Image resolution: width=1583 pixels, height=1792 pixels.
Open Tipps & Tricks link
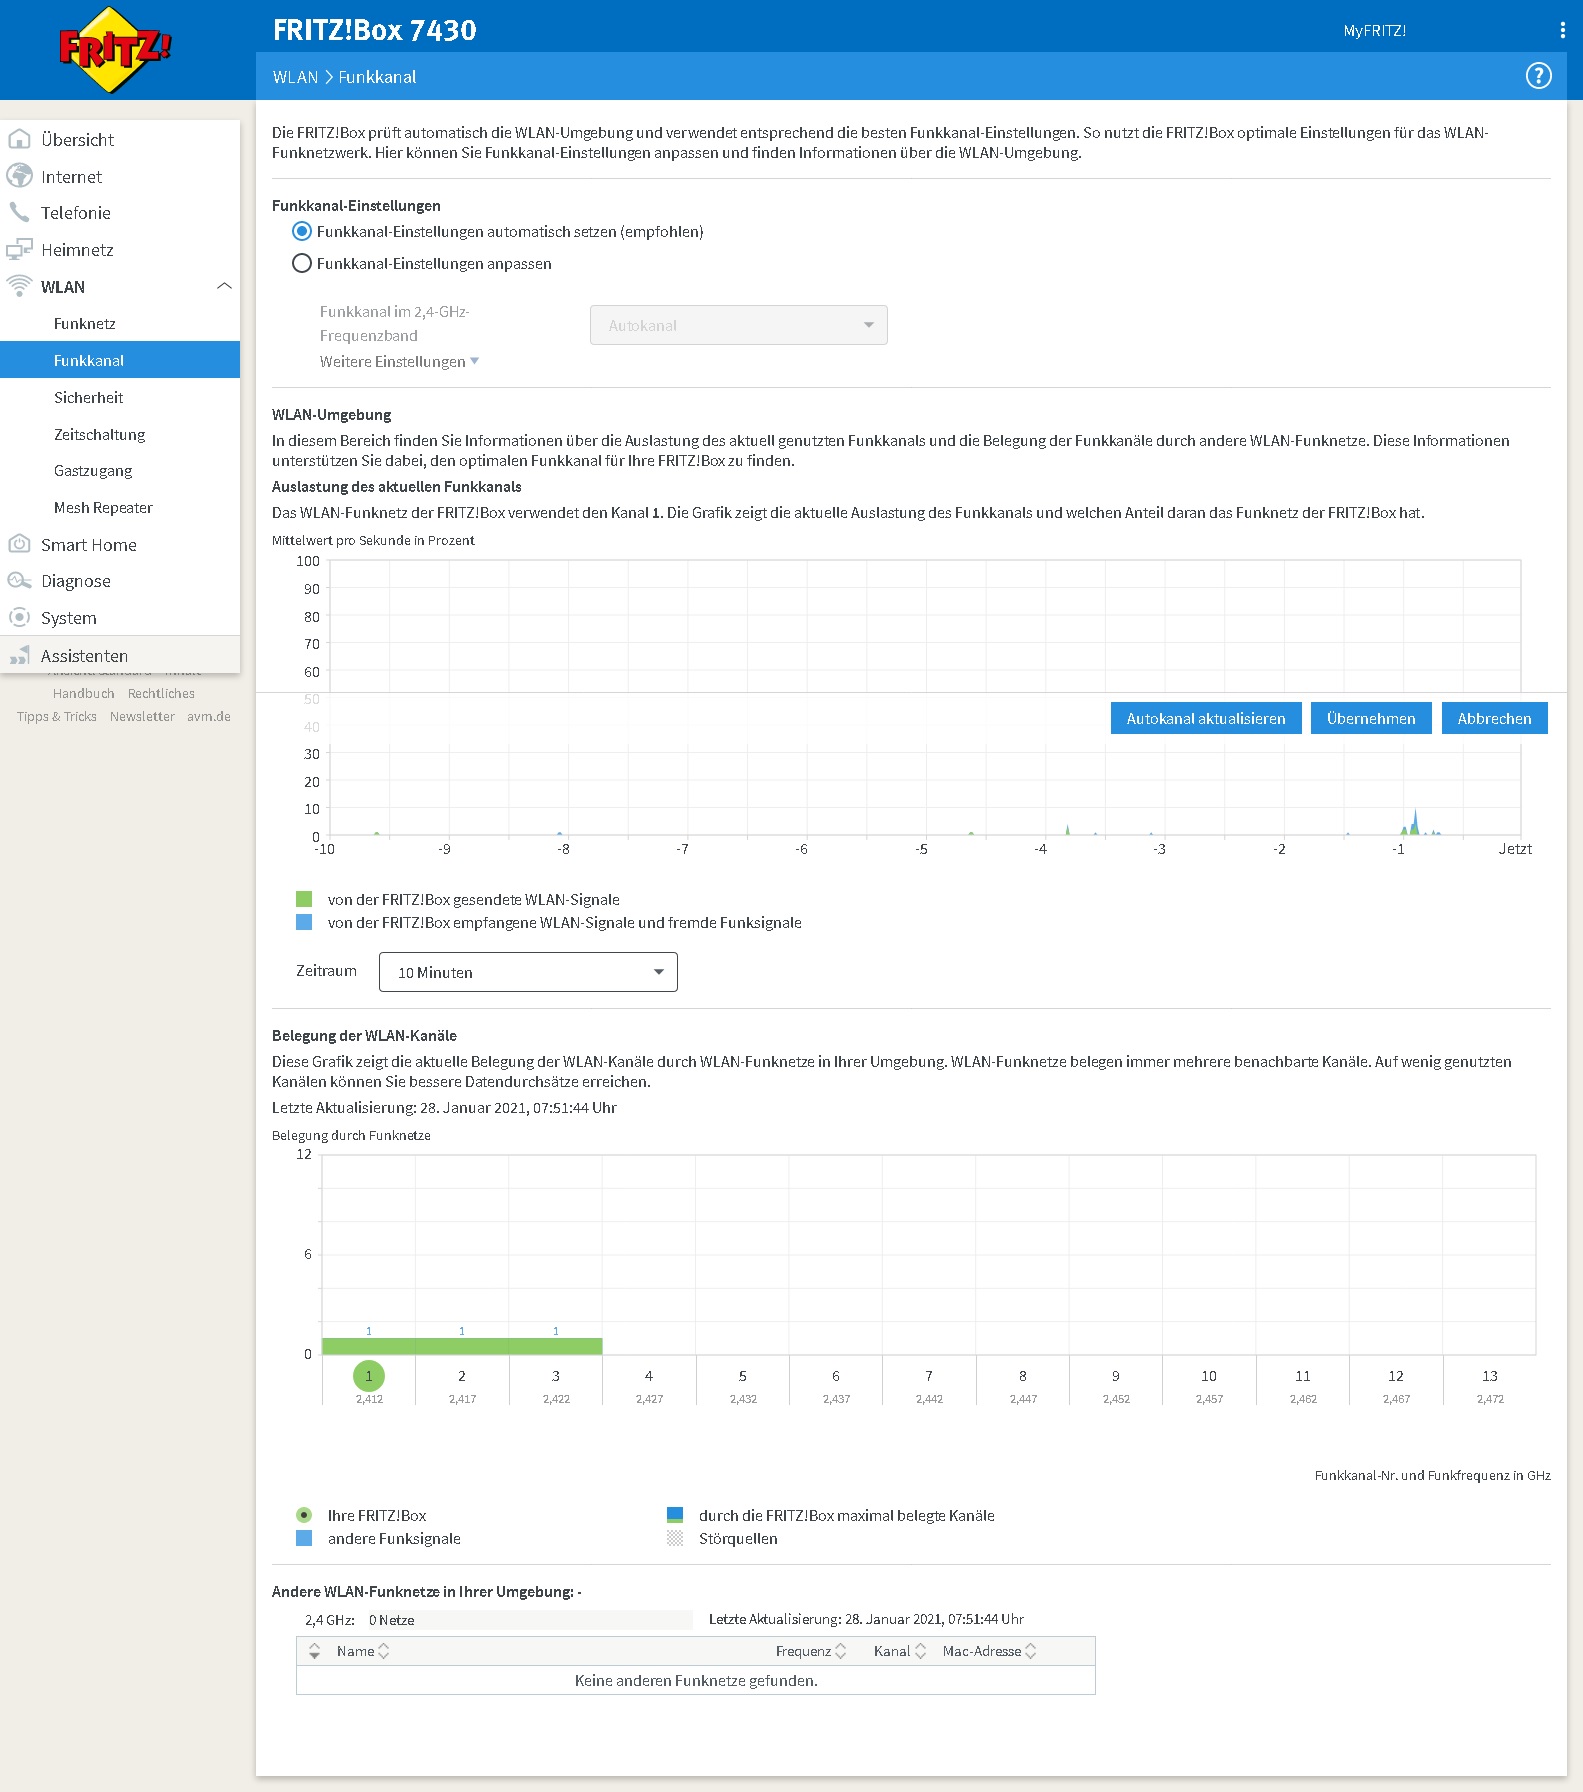click(57, 716)
